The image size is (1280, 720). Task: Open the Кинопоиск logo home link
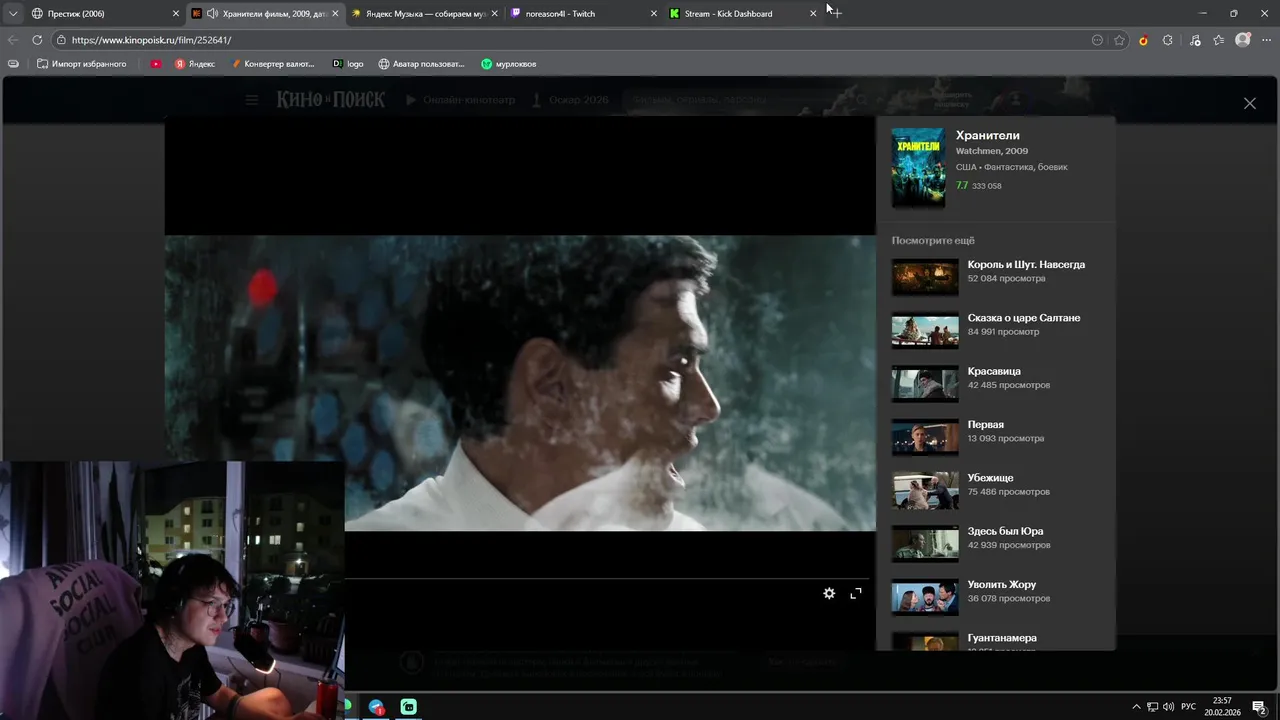[331, 100]
